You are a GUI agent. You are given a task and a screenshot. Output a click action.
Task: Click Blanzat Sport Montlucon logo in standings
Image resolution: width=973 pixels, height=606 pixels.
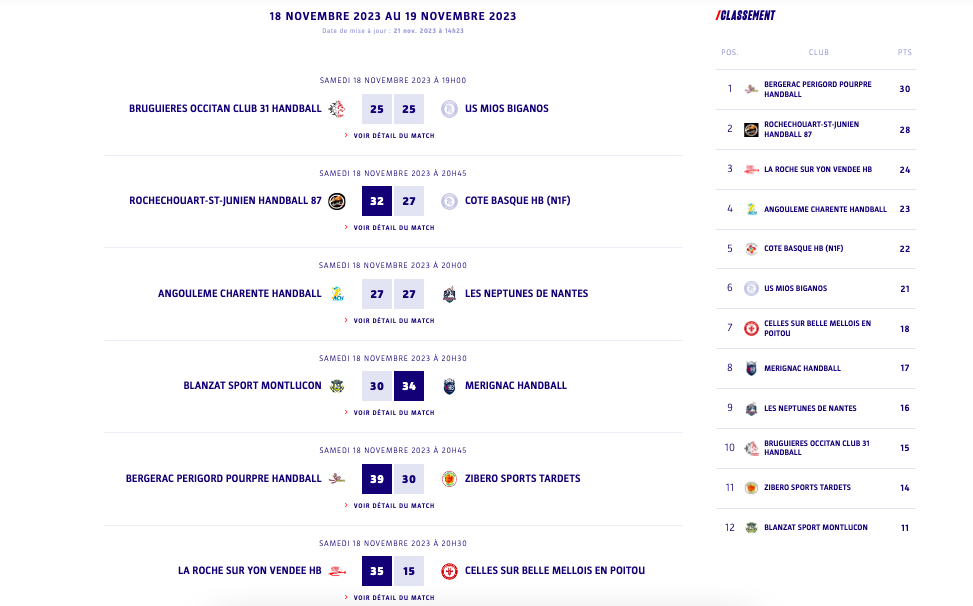tap(751, 528)
